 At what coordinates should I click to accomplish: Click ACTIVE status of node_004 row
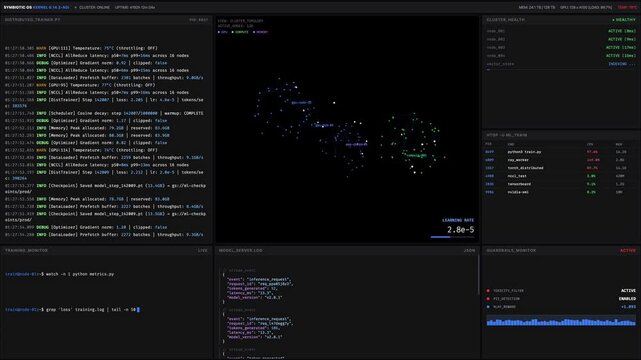point(621,56)
